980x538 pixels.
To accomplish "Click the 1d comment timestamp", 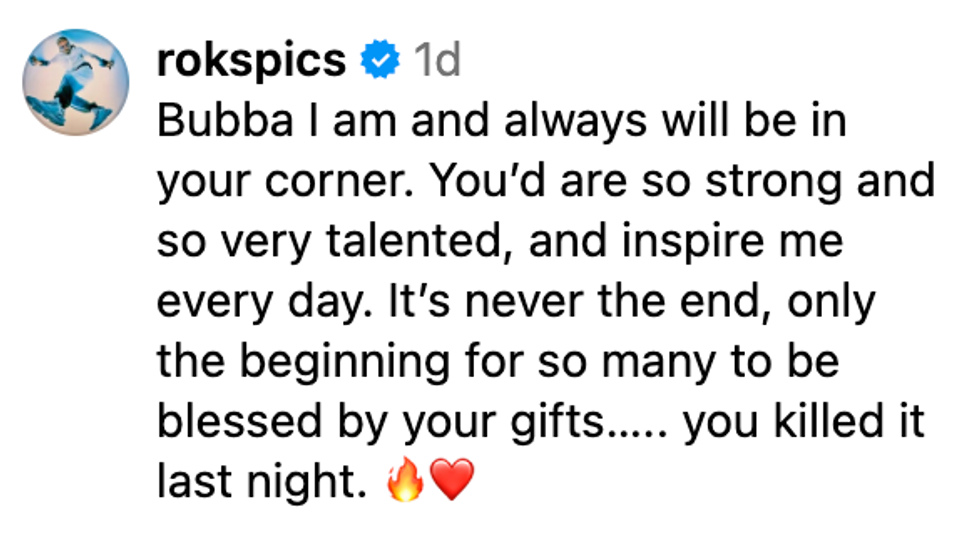I will 437,61.
